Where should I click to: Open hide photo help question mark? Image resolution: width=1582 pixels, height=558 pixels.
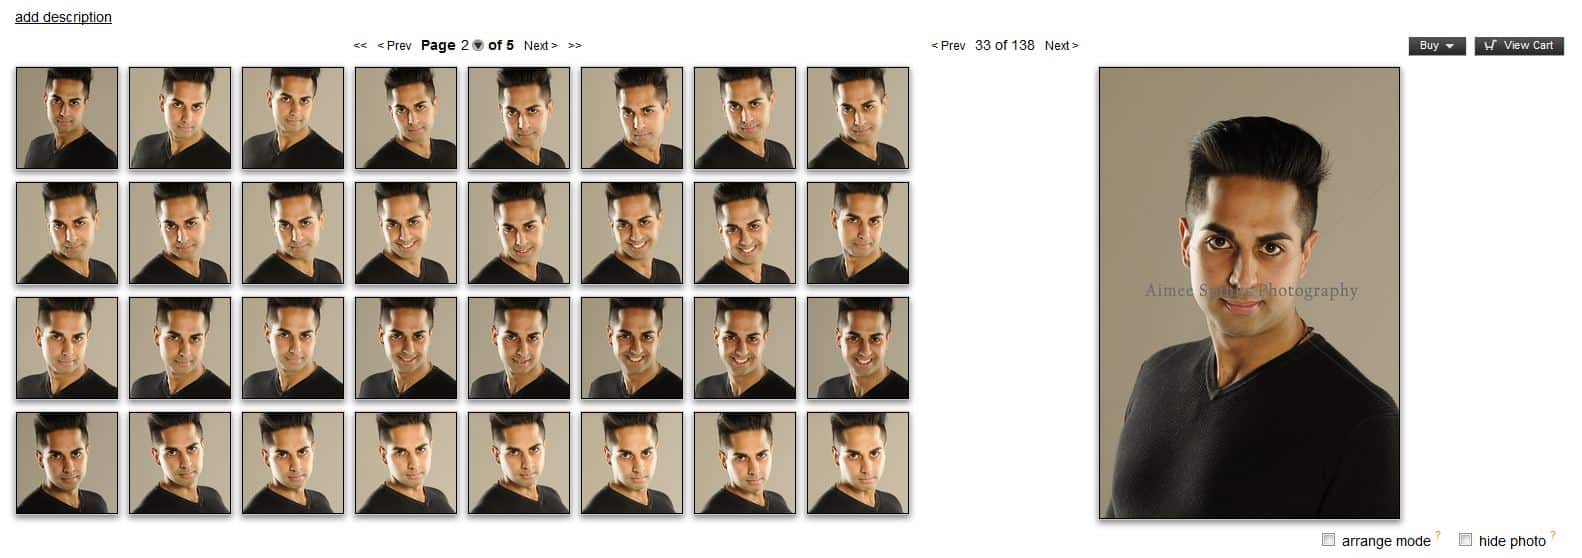[1553, 536]
